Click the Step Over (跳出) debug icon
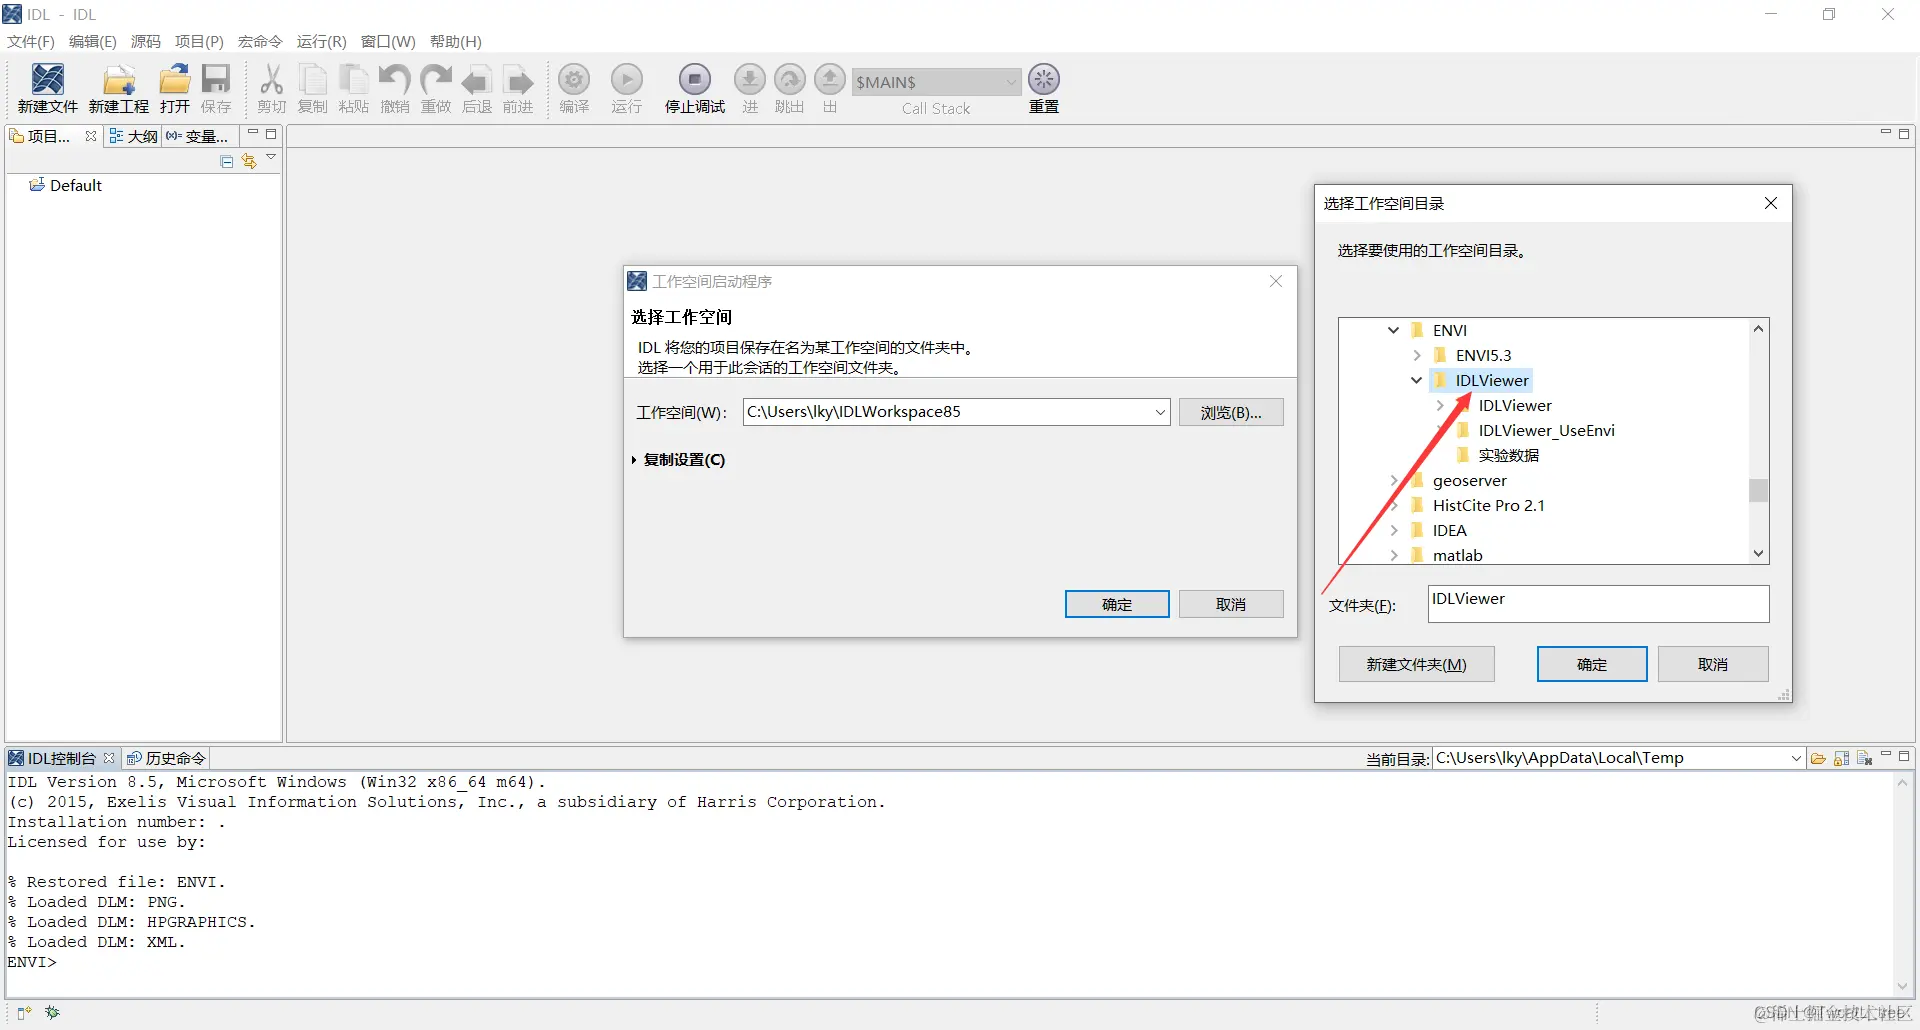Image resolution: width=1920 pixels, height=1030 pixels. click(790, 79)
